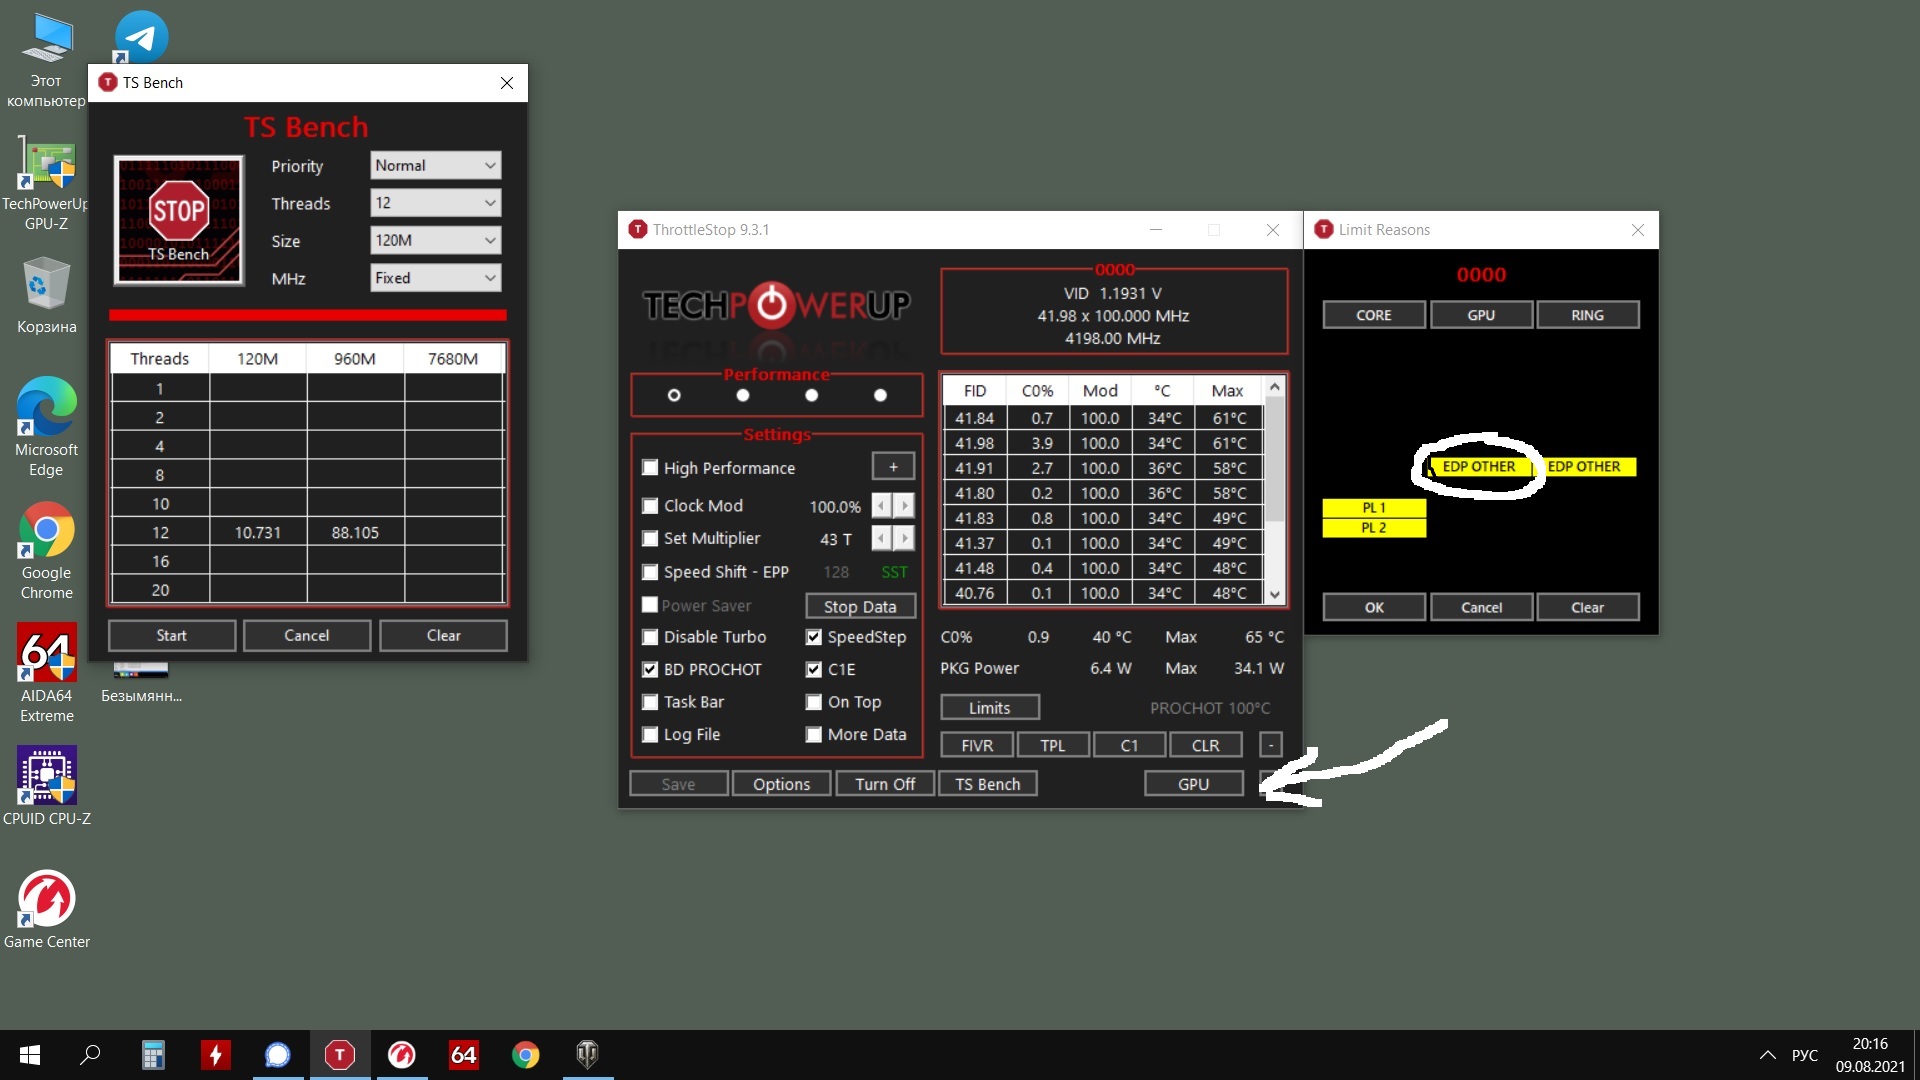This screenshot has height=1080, width=1920.
Task: Expand the Size dropdown in TS Bench
Action: 436,240
